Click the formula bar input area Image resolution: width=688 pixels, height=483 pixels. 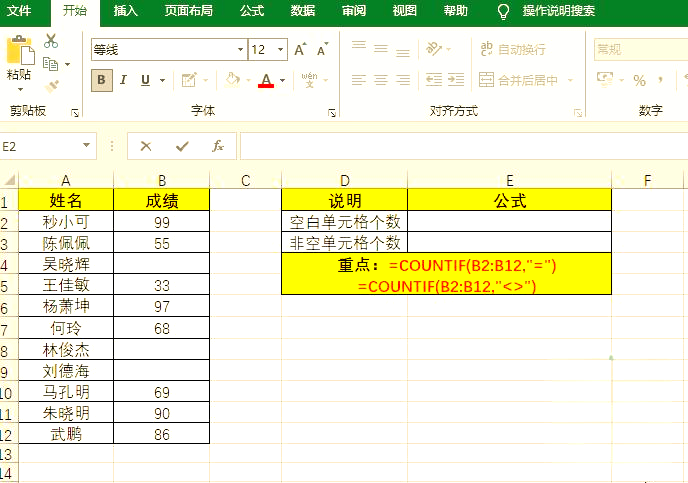[x=464, y=146]
